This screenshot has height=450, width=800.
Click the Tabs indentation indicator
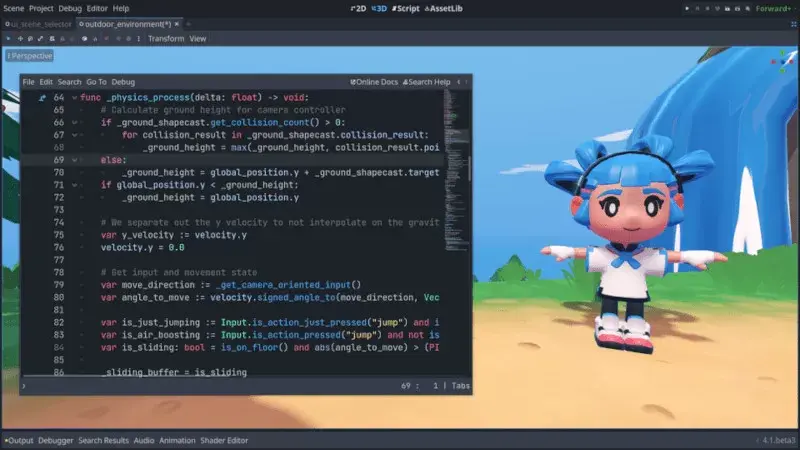(461, 386)
